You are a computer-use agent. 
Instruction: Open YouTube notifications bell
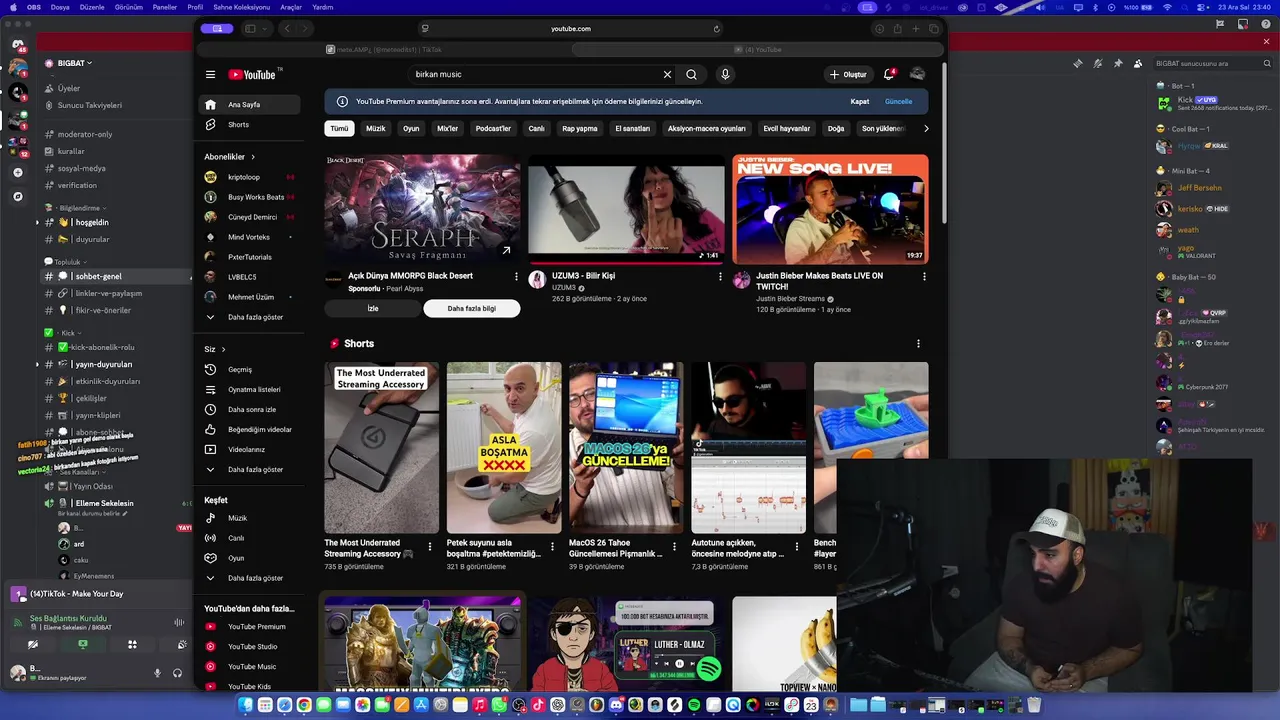888,74
